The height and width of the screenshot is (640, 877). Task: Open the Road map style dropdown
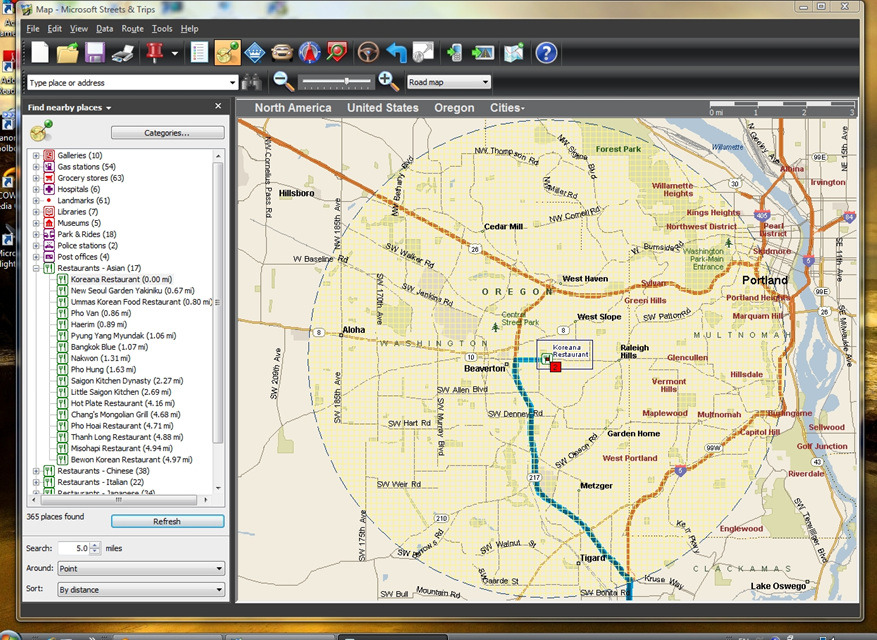point(449,82)
